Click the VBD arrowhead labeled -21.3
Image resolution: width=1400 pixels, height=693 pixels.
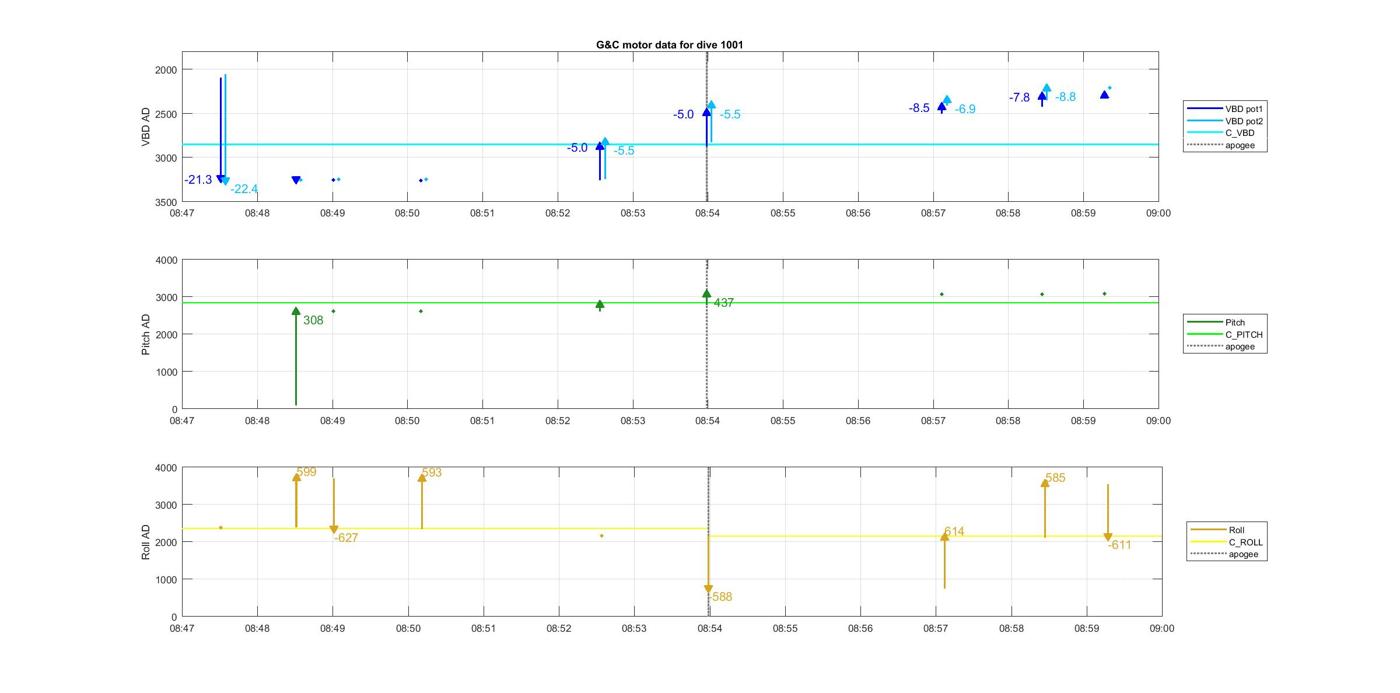[221, 179]
